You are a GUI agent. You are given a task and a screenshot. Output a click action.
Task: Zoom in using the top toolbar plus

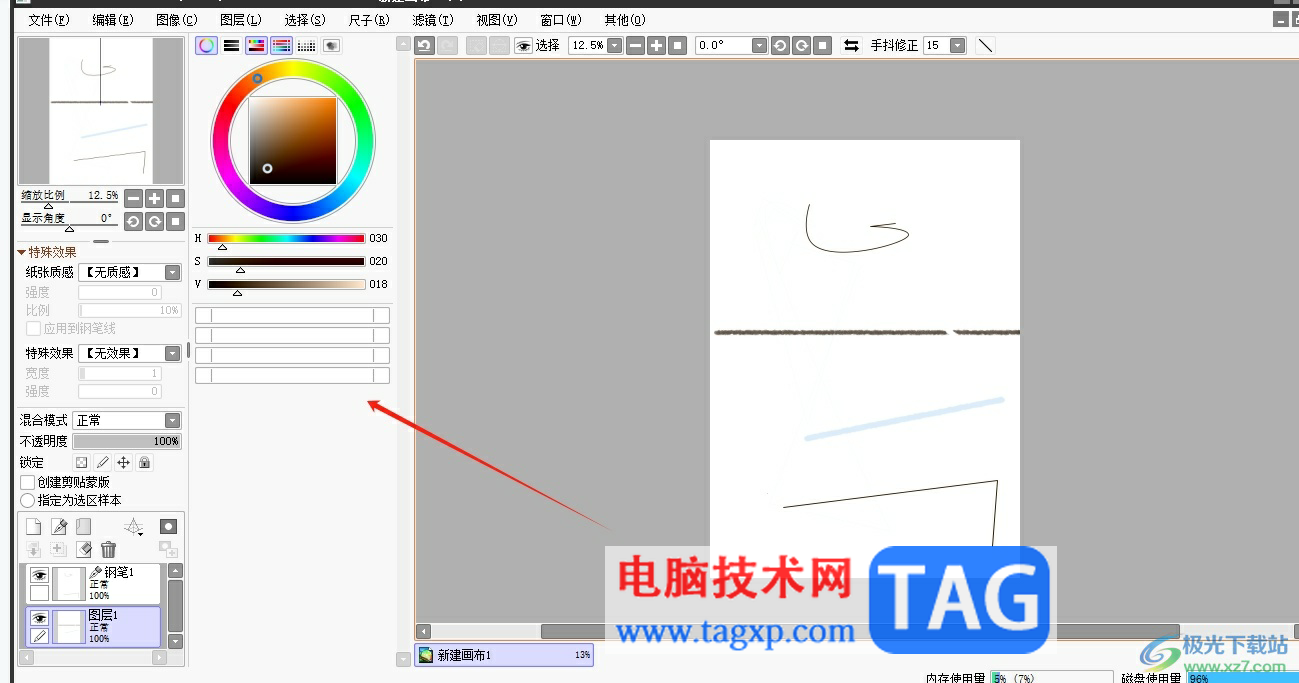[x=656, y=45]
